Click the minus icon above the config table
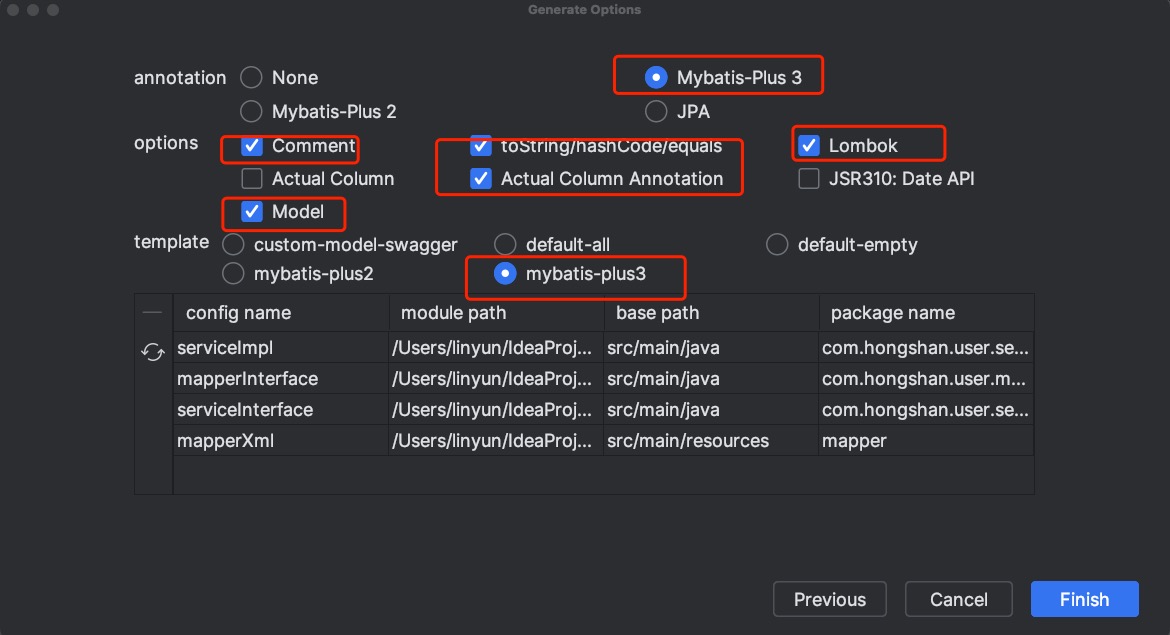Image resolution: width=1170 pixels, height=635 pixels. [x=152, y=313]
